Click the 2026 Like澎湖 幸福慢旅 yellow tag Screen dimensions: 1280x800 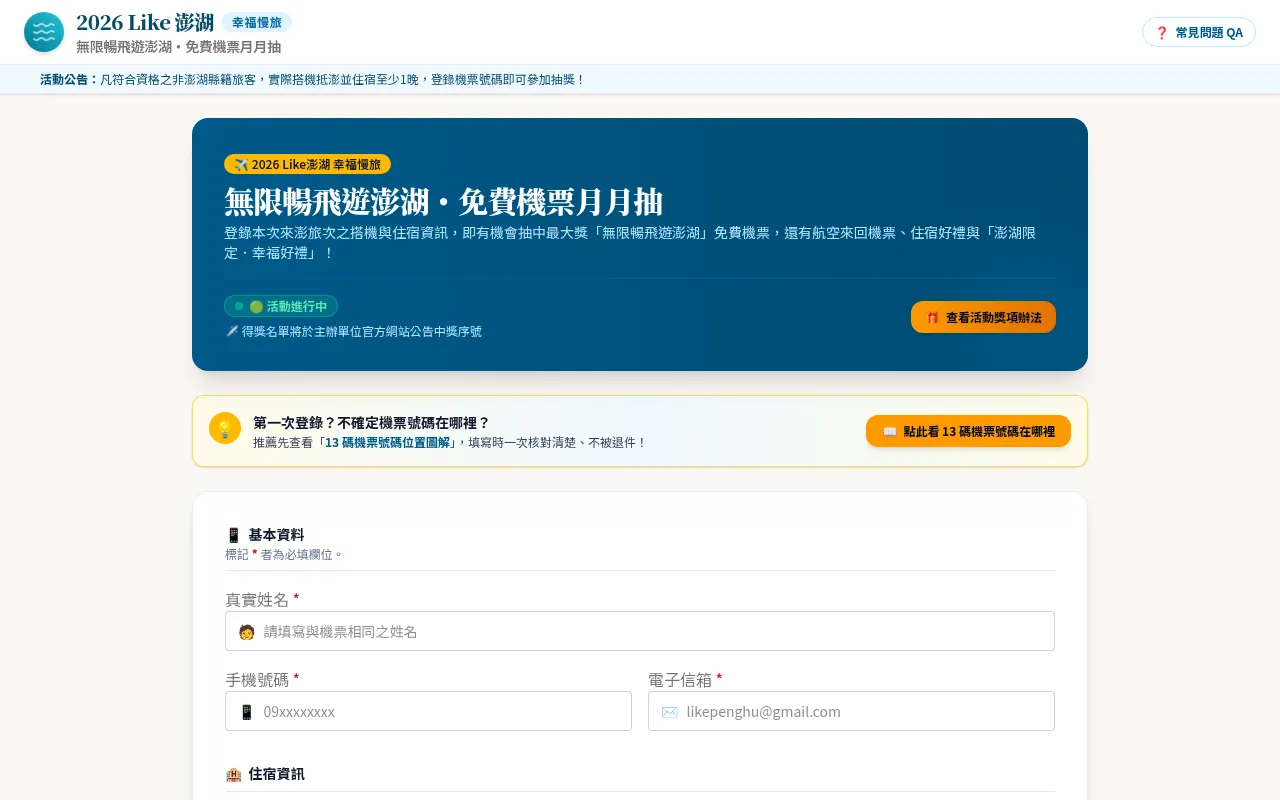coord(307,164)
